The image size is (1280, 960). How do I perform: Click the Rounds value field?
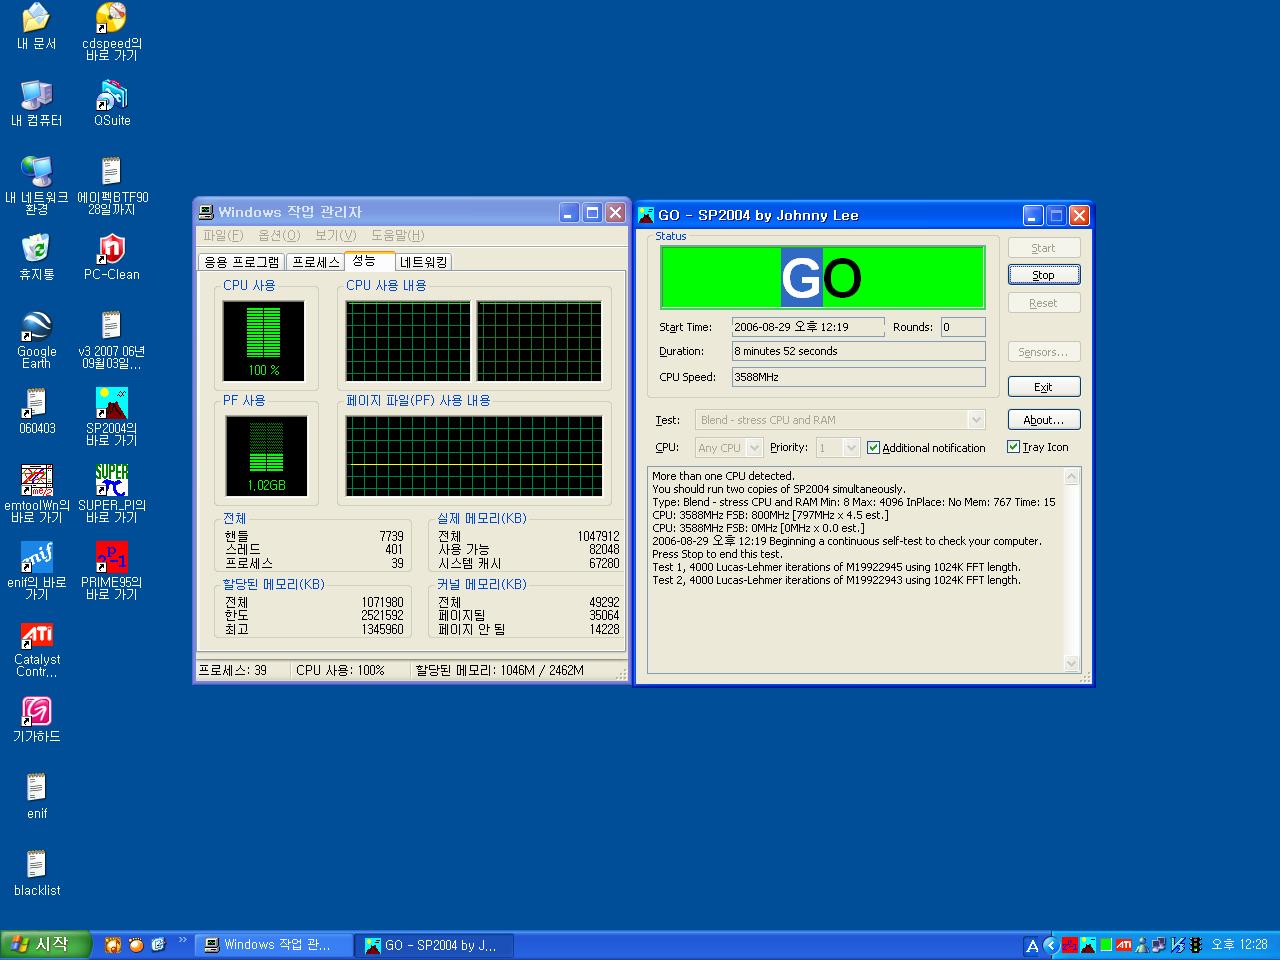point(963,327)
